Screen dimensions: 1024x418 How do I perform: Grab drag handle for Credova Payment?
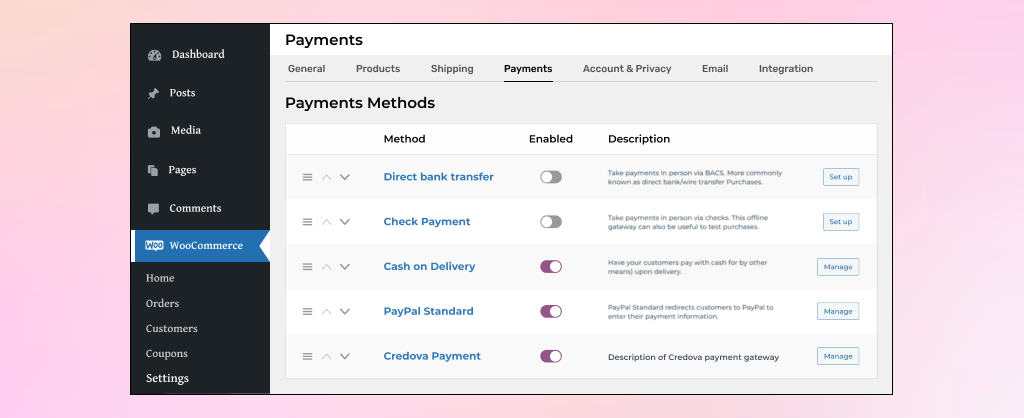coord(308,357)
